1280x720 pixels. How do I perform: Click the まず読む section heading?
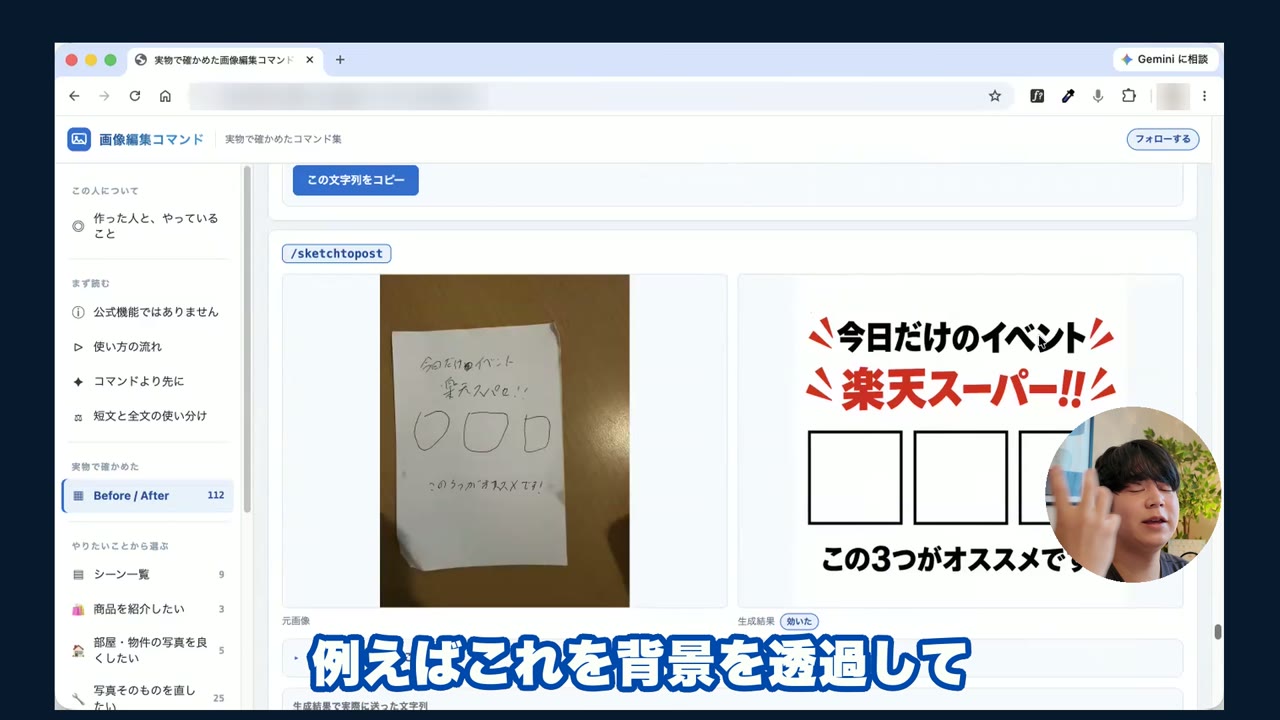91,284
